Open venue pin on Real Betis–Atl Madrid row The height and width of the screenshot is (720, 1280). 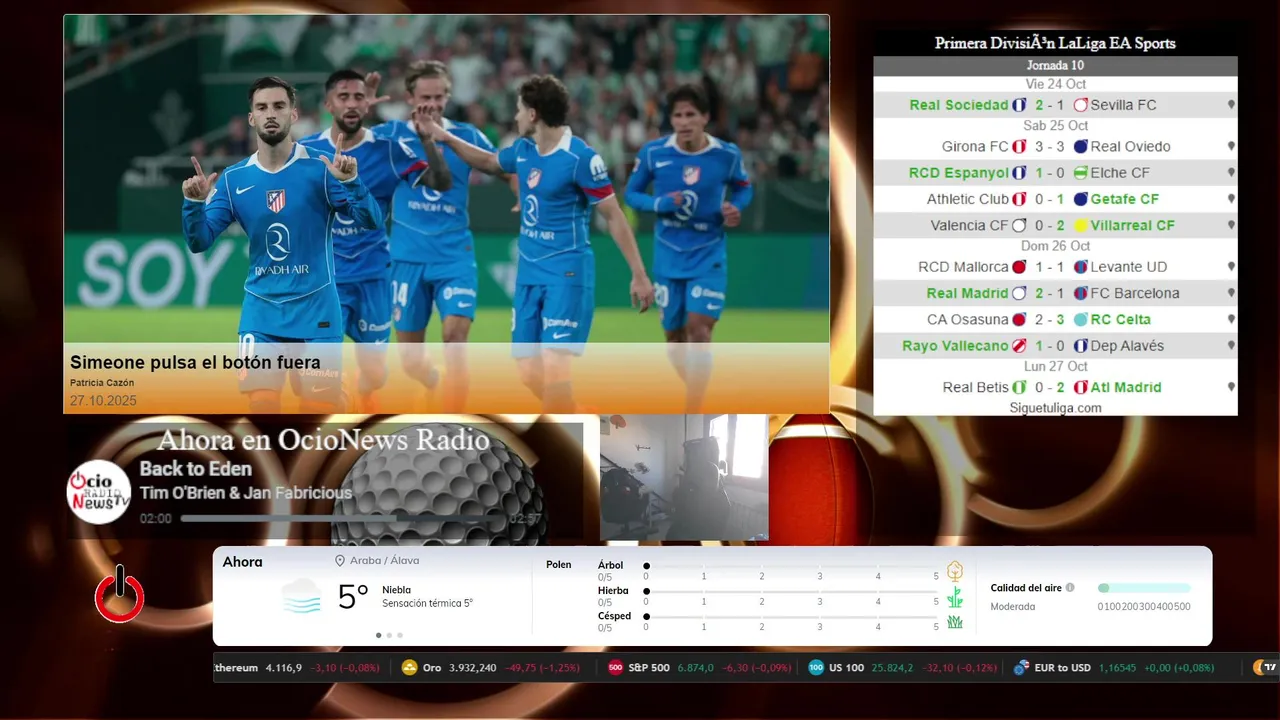[1231, 387]
